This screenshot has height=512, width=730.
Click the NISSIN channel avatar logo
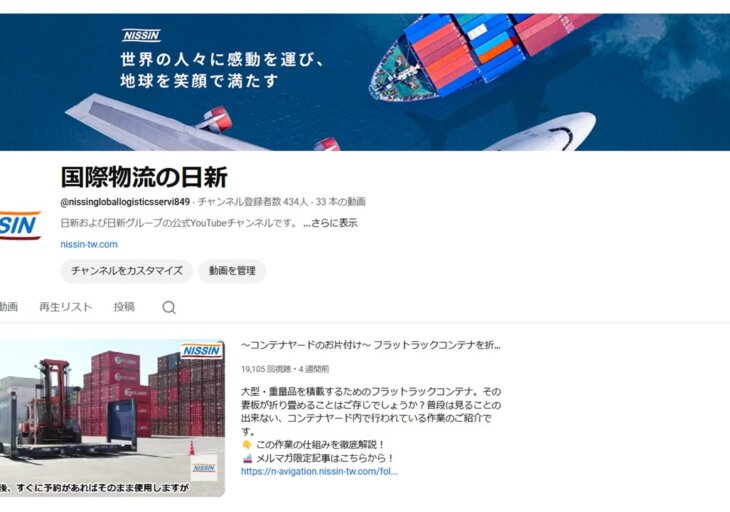[20, 225]
